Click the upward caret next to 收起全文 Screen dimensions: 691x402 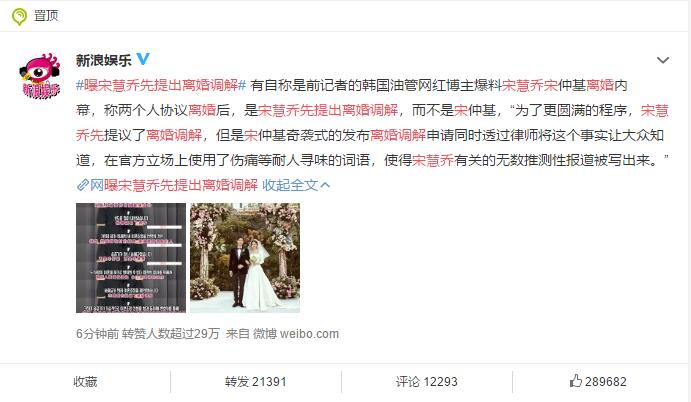point(325,185)
